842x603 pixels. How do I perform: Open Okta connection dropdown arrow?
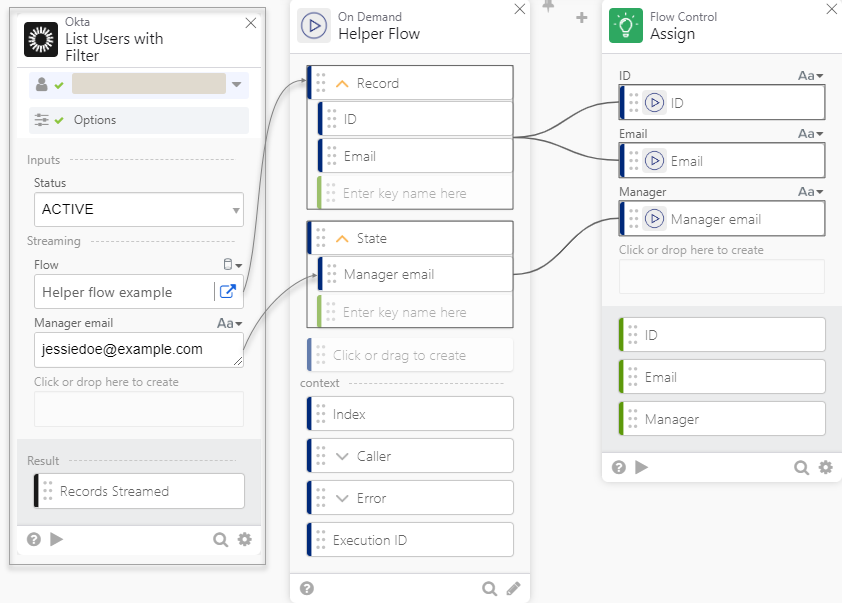click(x=237, y=85)
